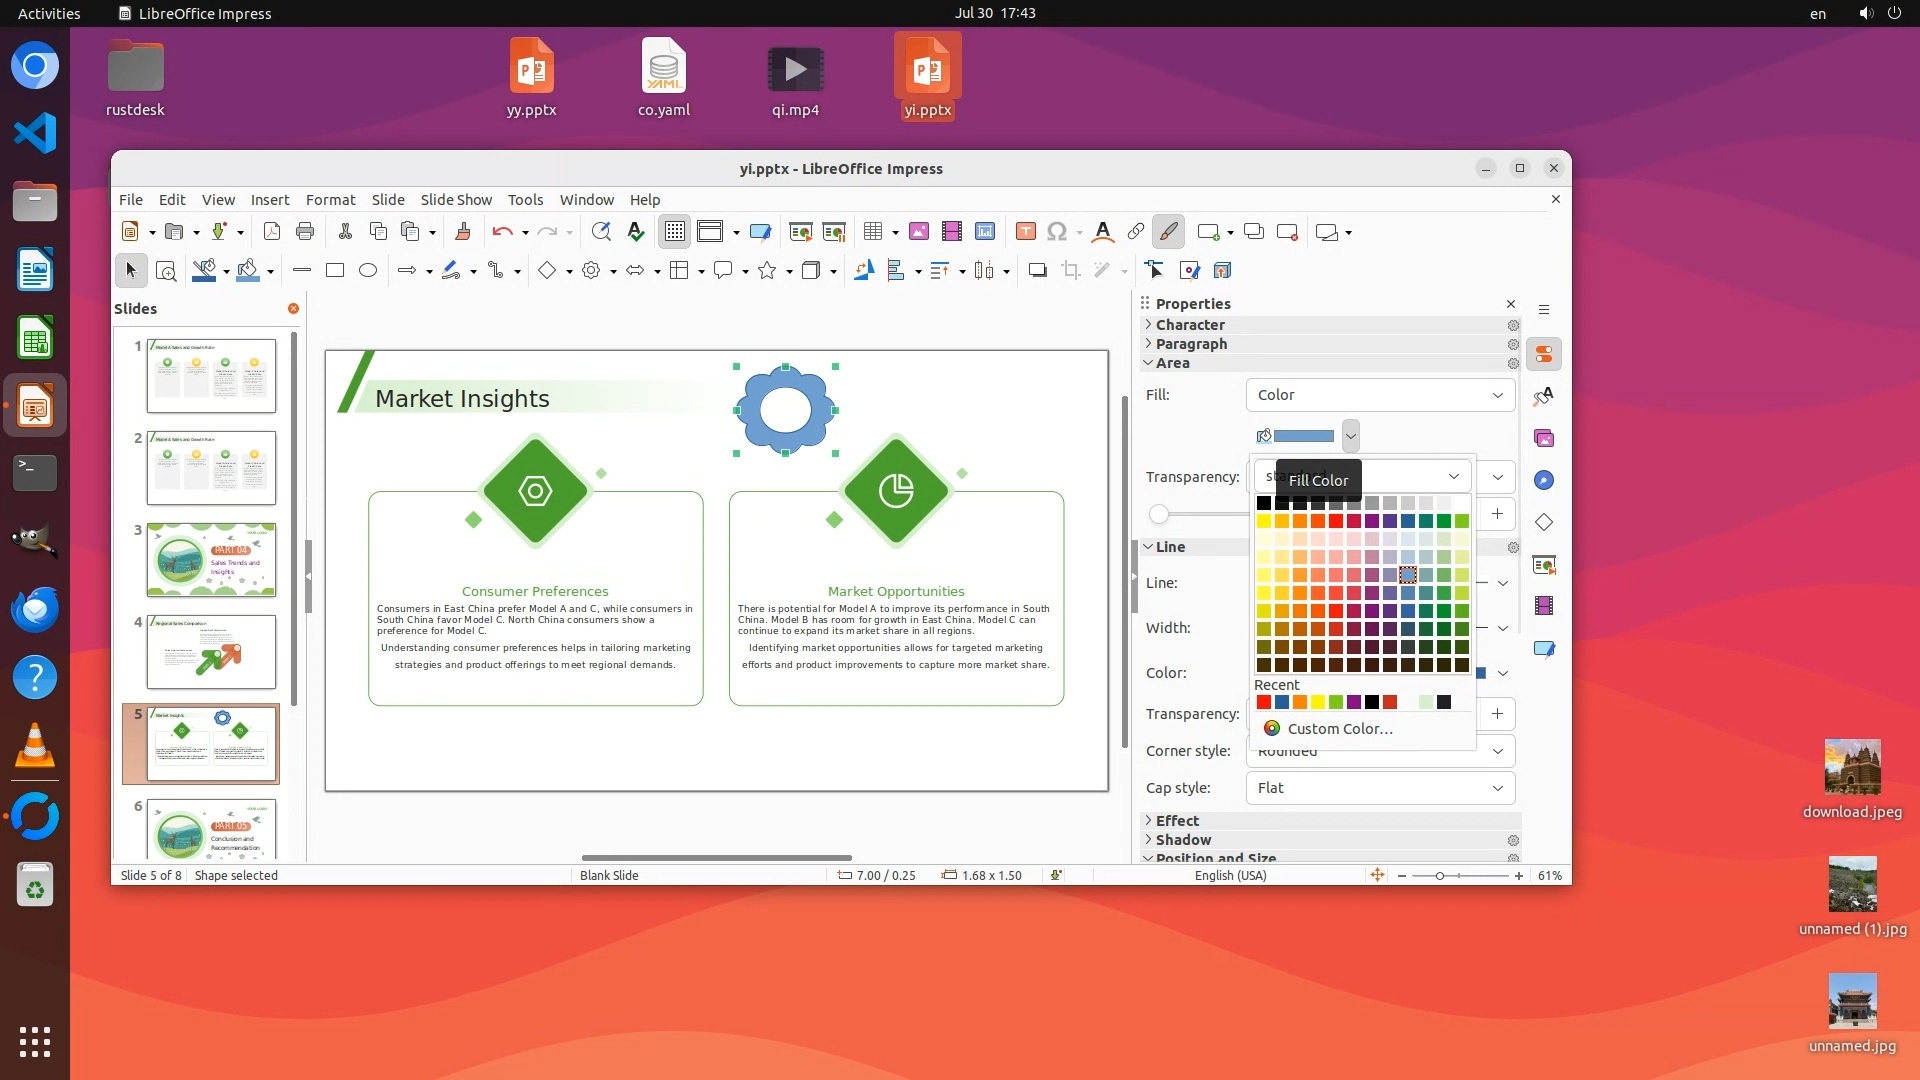Select the Rectangle drawing tool
The height and width of the screenshot is (1080, 1920).
(x=335, y=270)
